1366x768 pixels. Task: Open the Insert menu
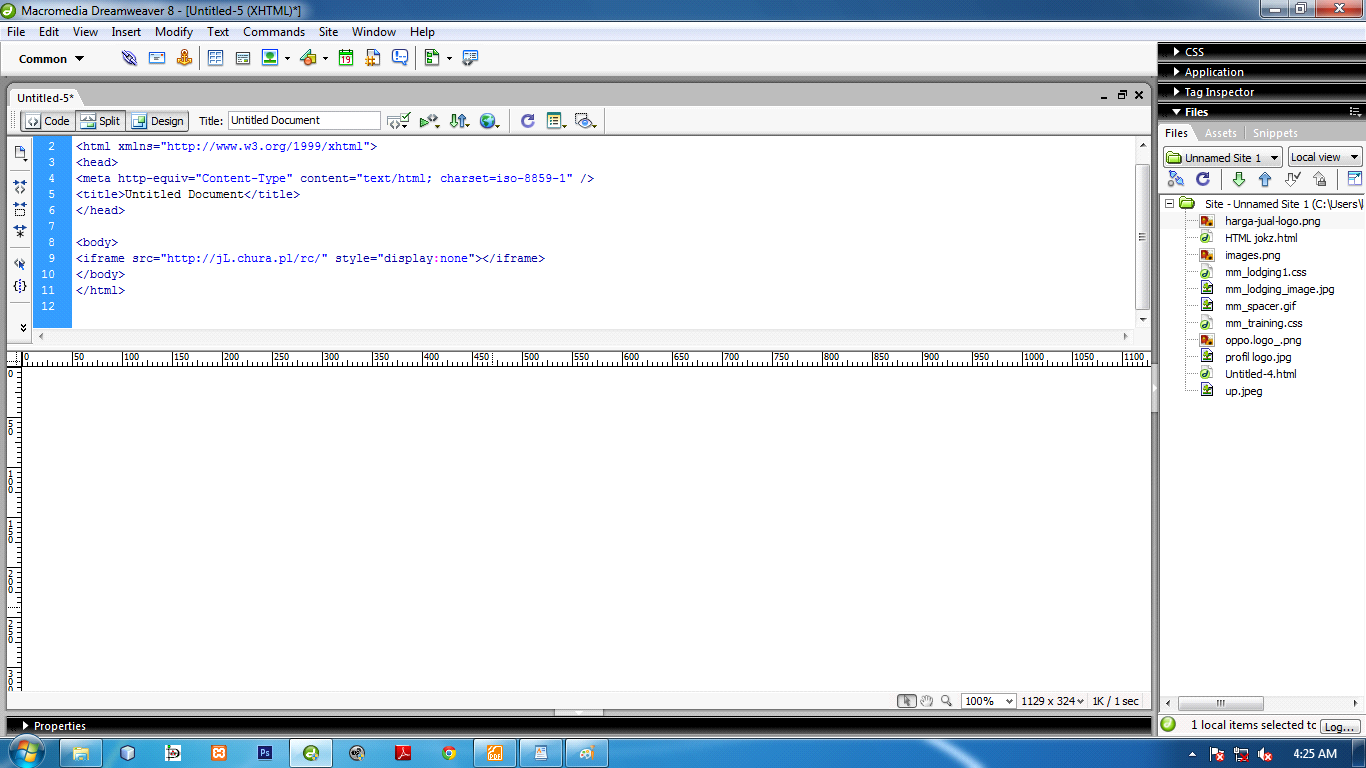click(126, 32)
